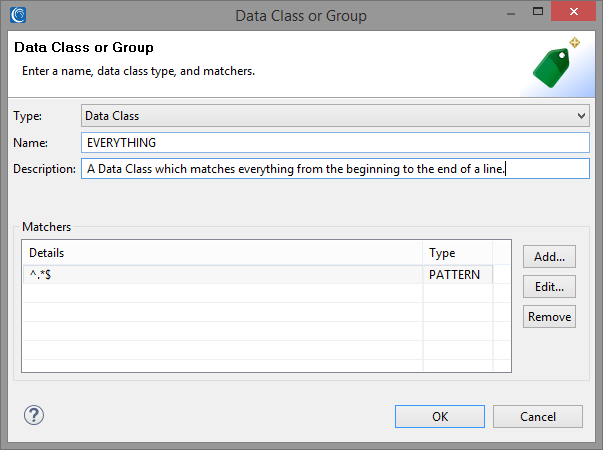Click the Data Class or Group title bar text
603x450 pixels.
point(301,16)
